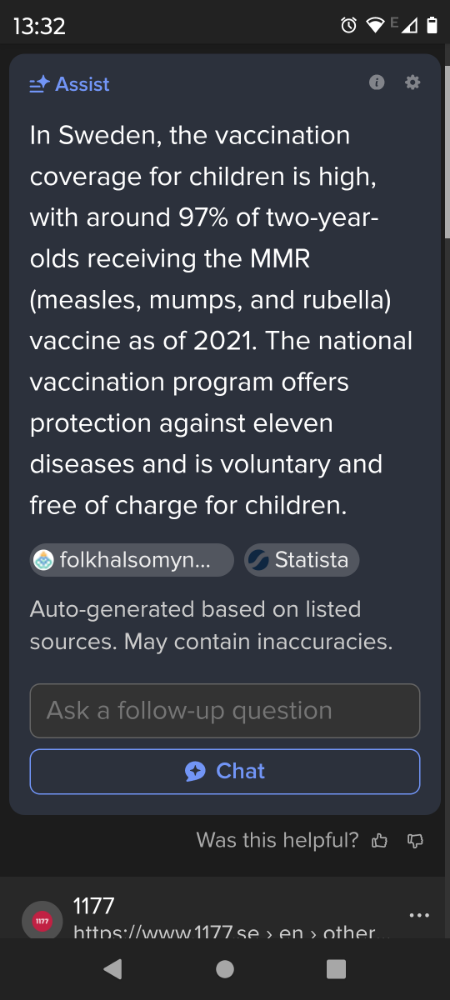Open the 1177 search result title
This screenshot has width=450, height=1000.
point(94,905)
